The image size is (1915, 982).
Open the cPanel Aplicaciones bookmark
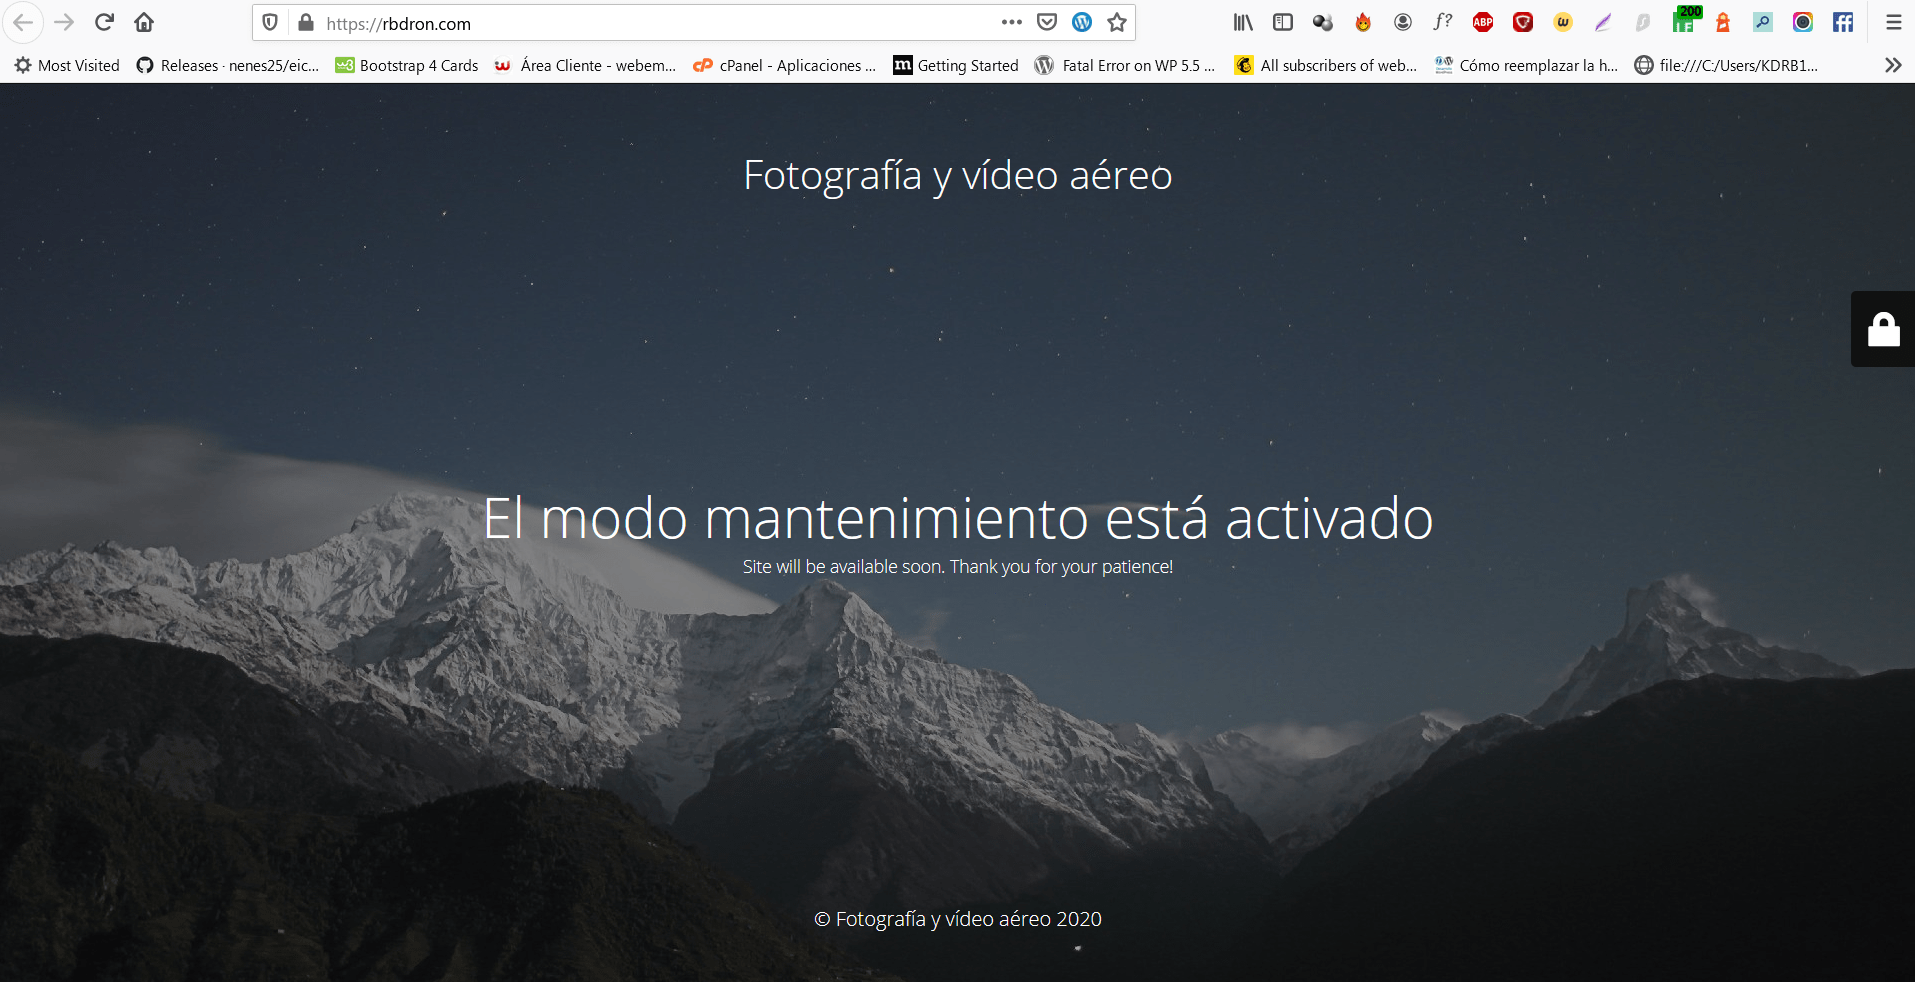[x=785, y=65]
